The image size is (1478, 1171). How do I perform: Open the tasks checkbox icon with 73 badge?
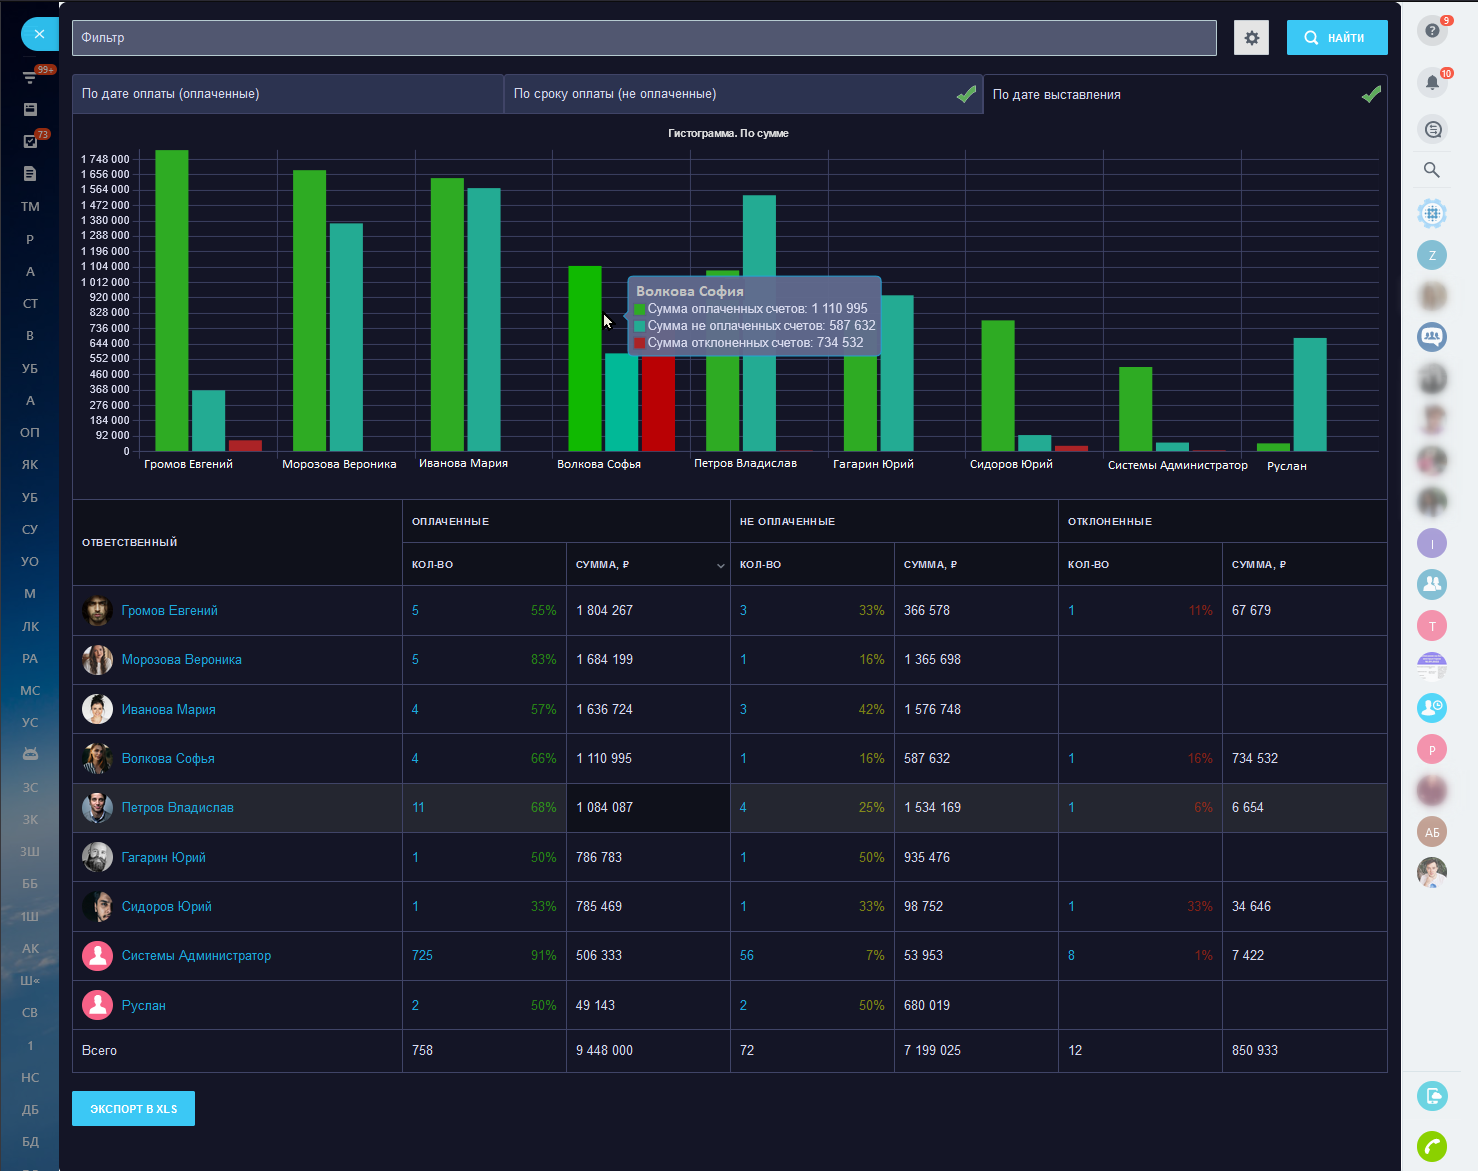click(30, 141)
